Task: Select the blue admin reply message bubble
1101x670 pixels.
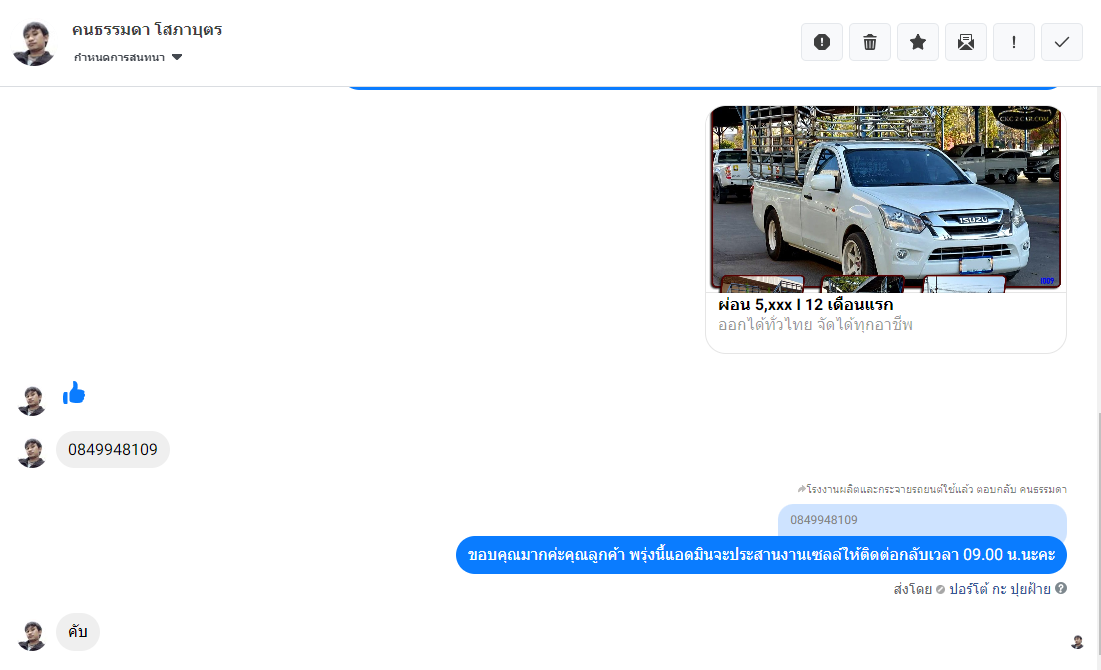Action: [761, 555]
